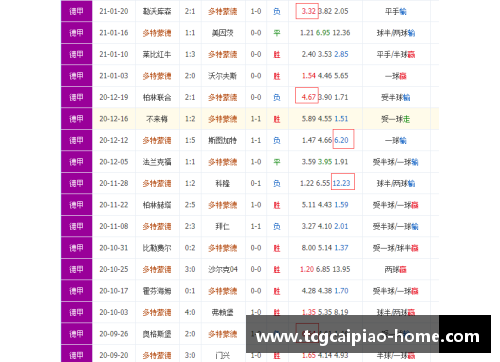Select the date cell 20-12-05
The height and width of the screenshot is (362, 500).
pos(114,162)
